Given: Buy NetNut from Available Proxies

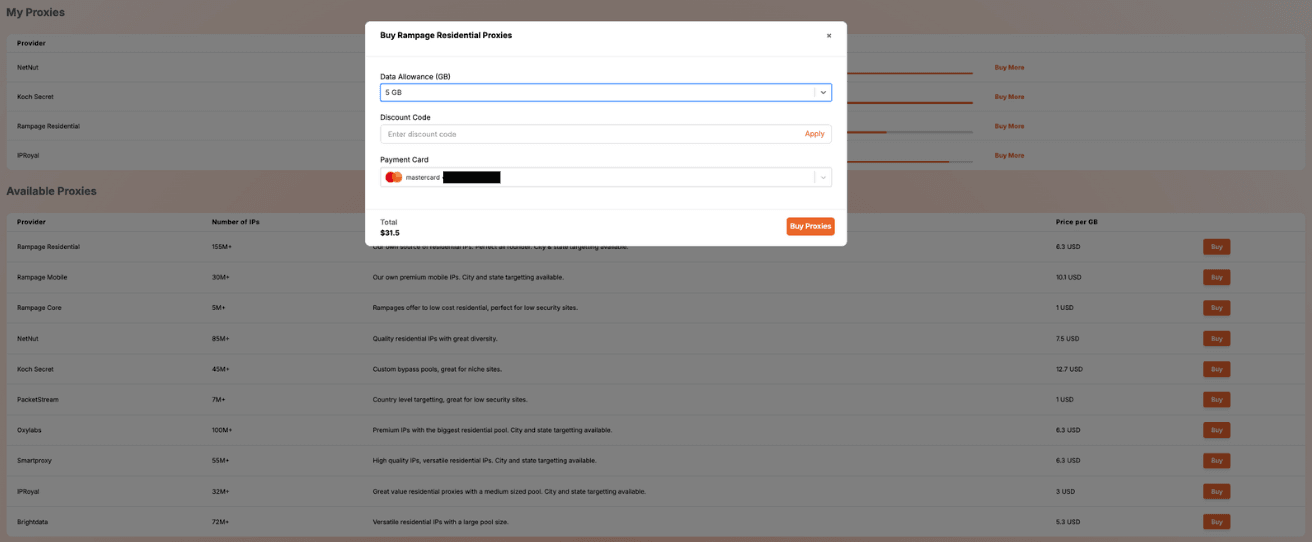Looking at the screenshot, I should pyautogui.click(x=1216, y=338).
